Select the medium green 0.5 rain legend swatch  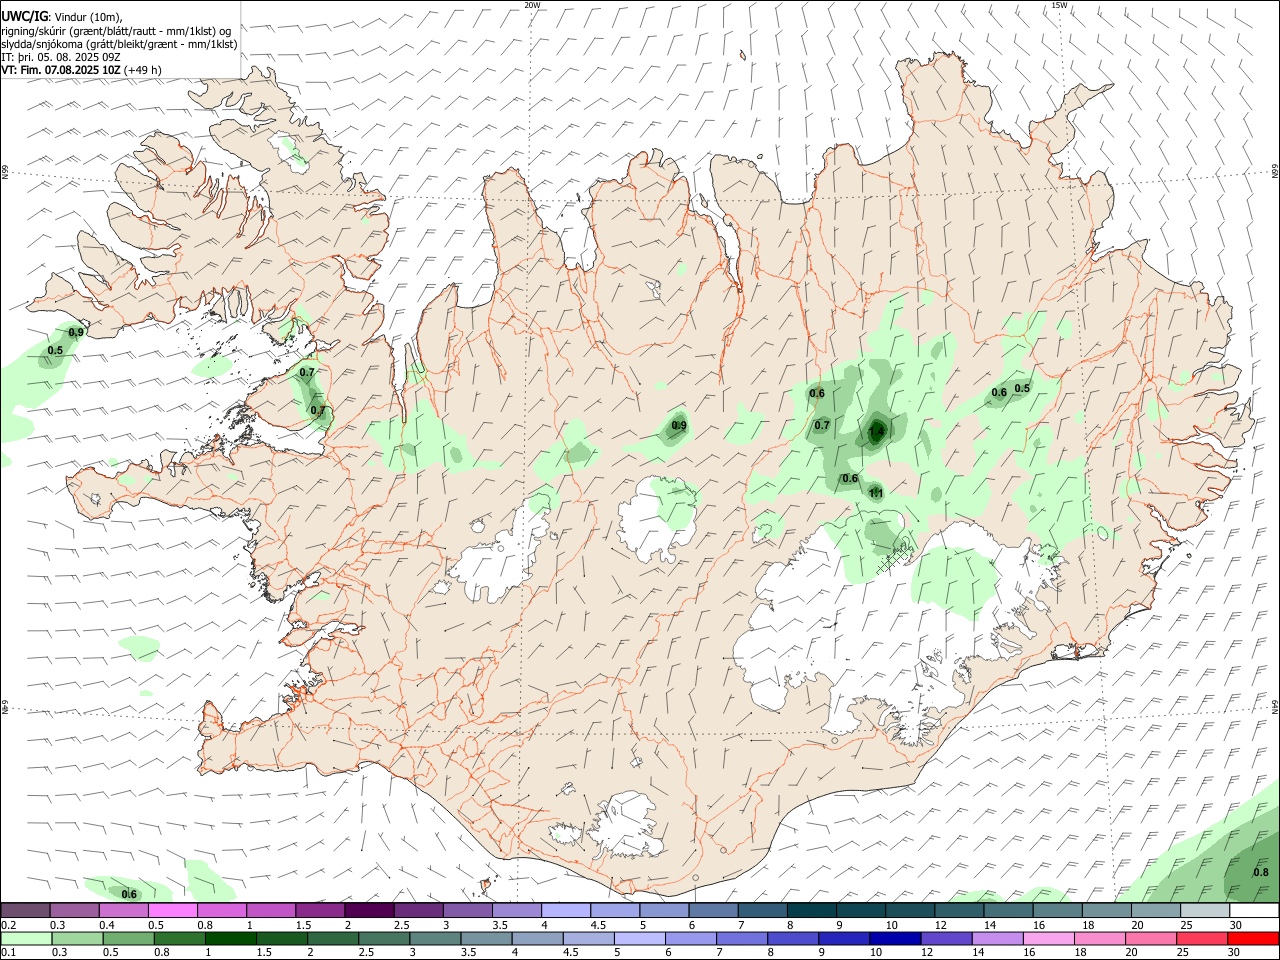click(x=128, y=938)
